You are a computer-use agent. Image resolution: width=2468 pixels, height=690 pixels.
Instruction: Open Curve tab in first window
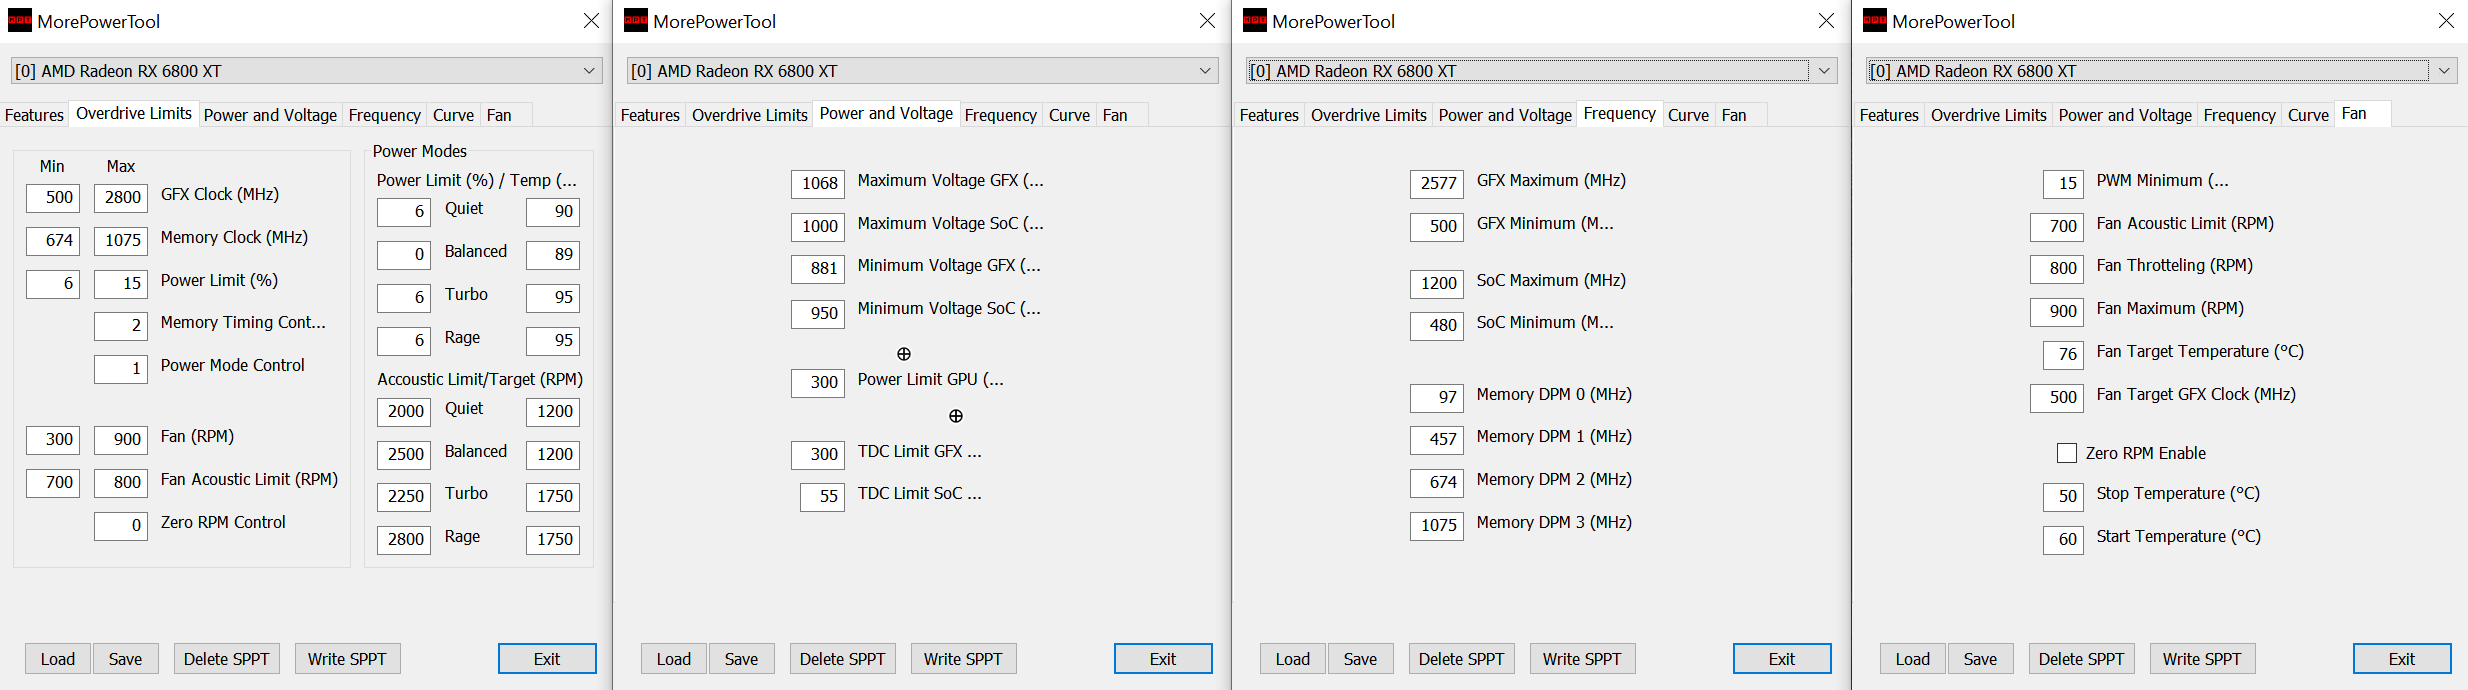pos(453,115)
